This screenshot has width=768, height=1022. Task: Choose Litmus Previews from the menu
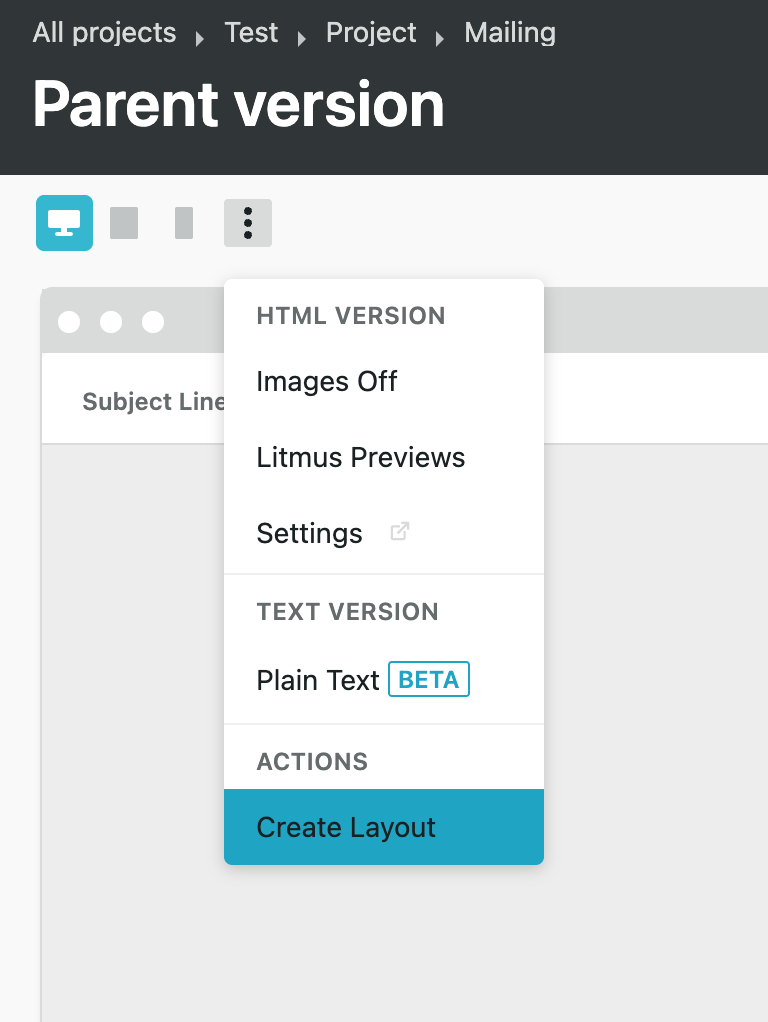coord(360,457)
